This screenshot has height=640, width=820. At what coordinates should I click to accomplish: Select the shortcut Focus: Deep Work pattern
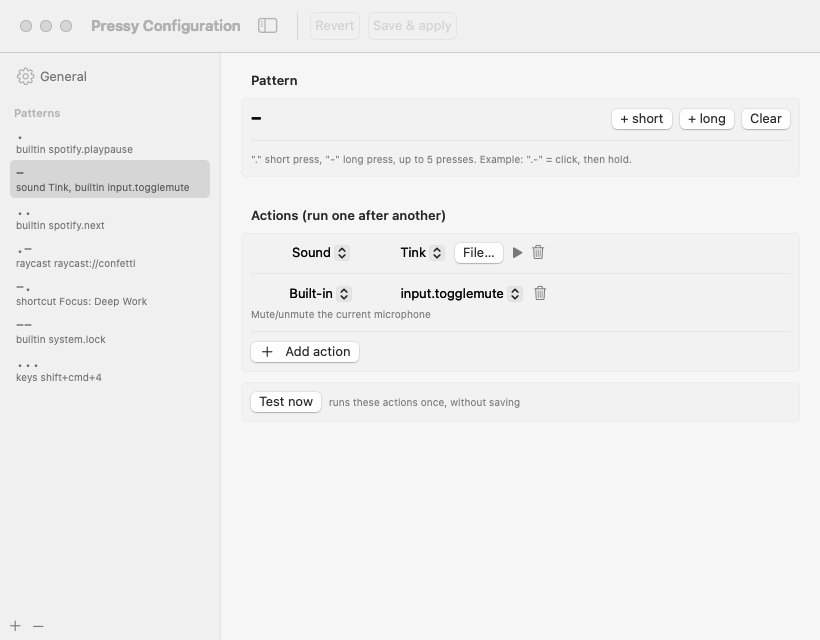click(x=110, y=294)
